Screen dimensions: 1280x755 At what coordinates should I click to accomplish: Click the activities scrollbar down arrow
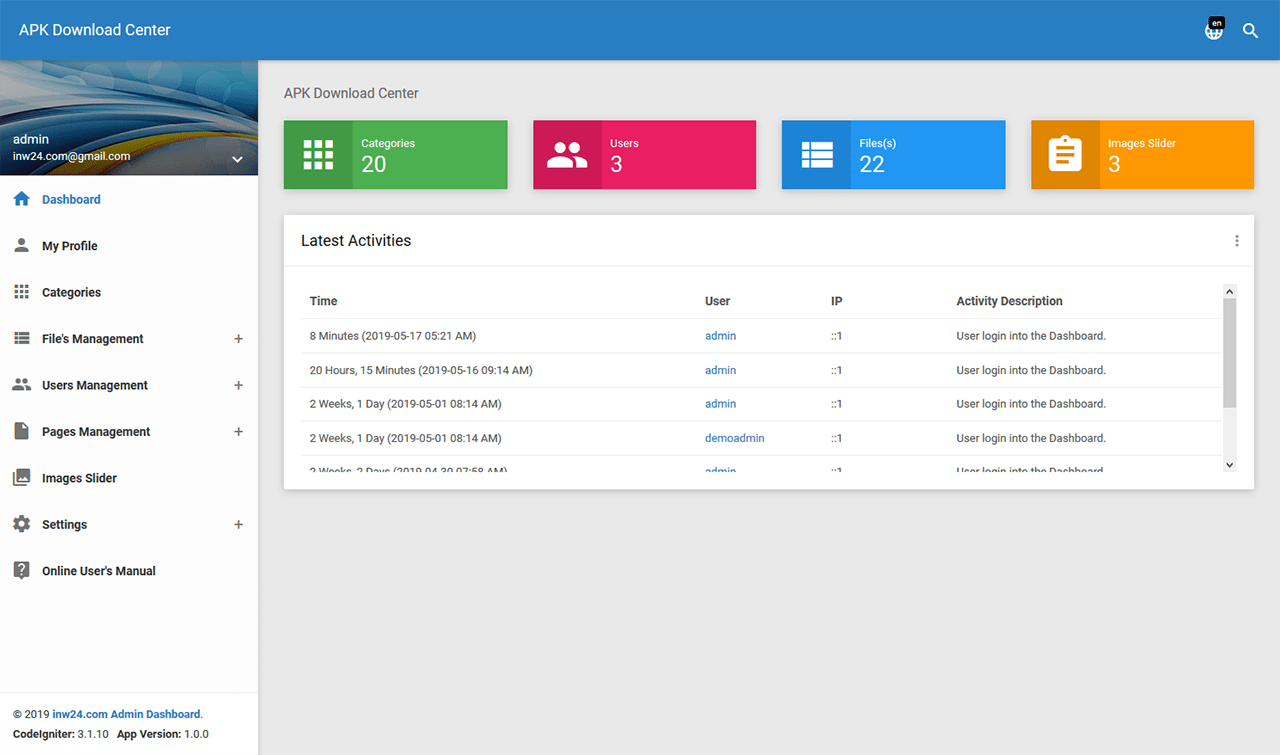1230,464
